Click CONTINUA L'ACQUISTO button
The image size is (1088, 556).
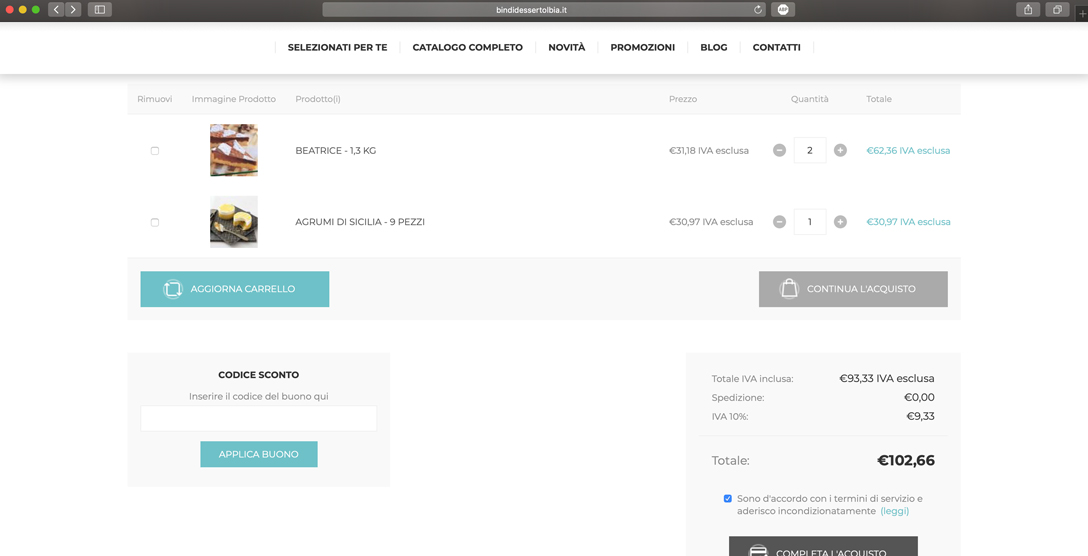[853, 289]
